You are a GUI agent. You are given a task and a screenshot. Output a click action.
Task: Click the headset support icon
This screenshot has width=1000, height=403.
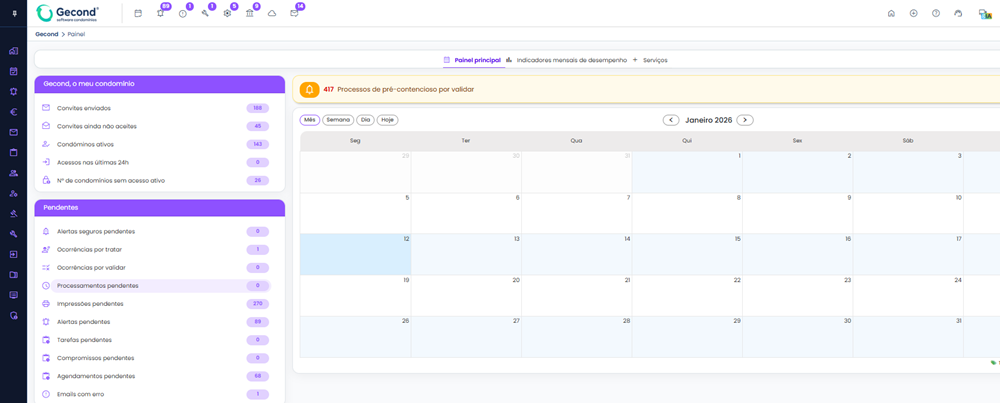click(958, 13)
